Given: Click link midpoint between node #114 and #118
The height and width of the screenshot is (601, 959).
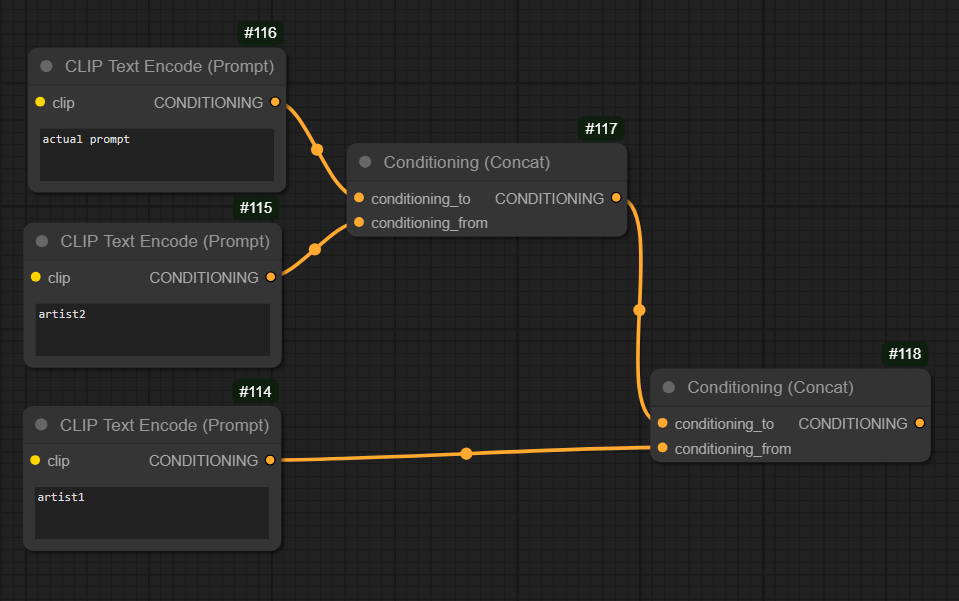Looking at the screenshot, I should (466, 454).
